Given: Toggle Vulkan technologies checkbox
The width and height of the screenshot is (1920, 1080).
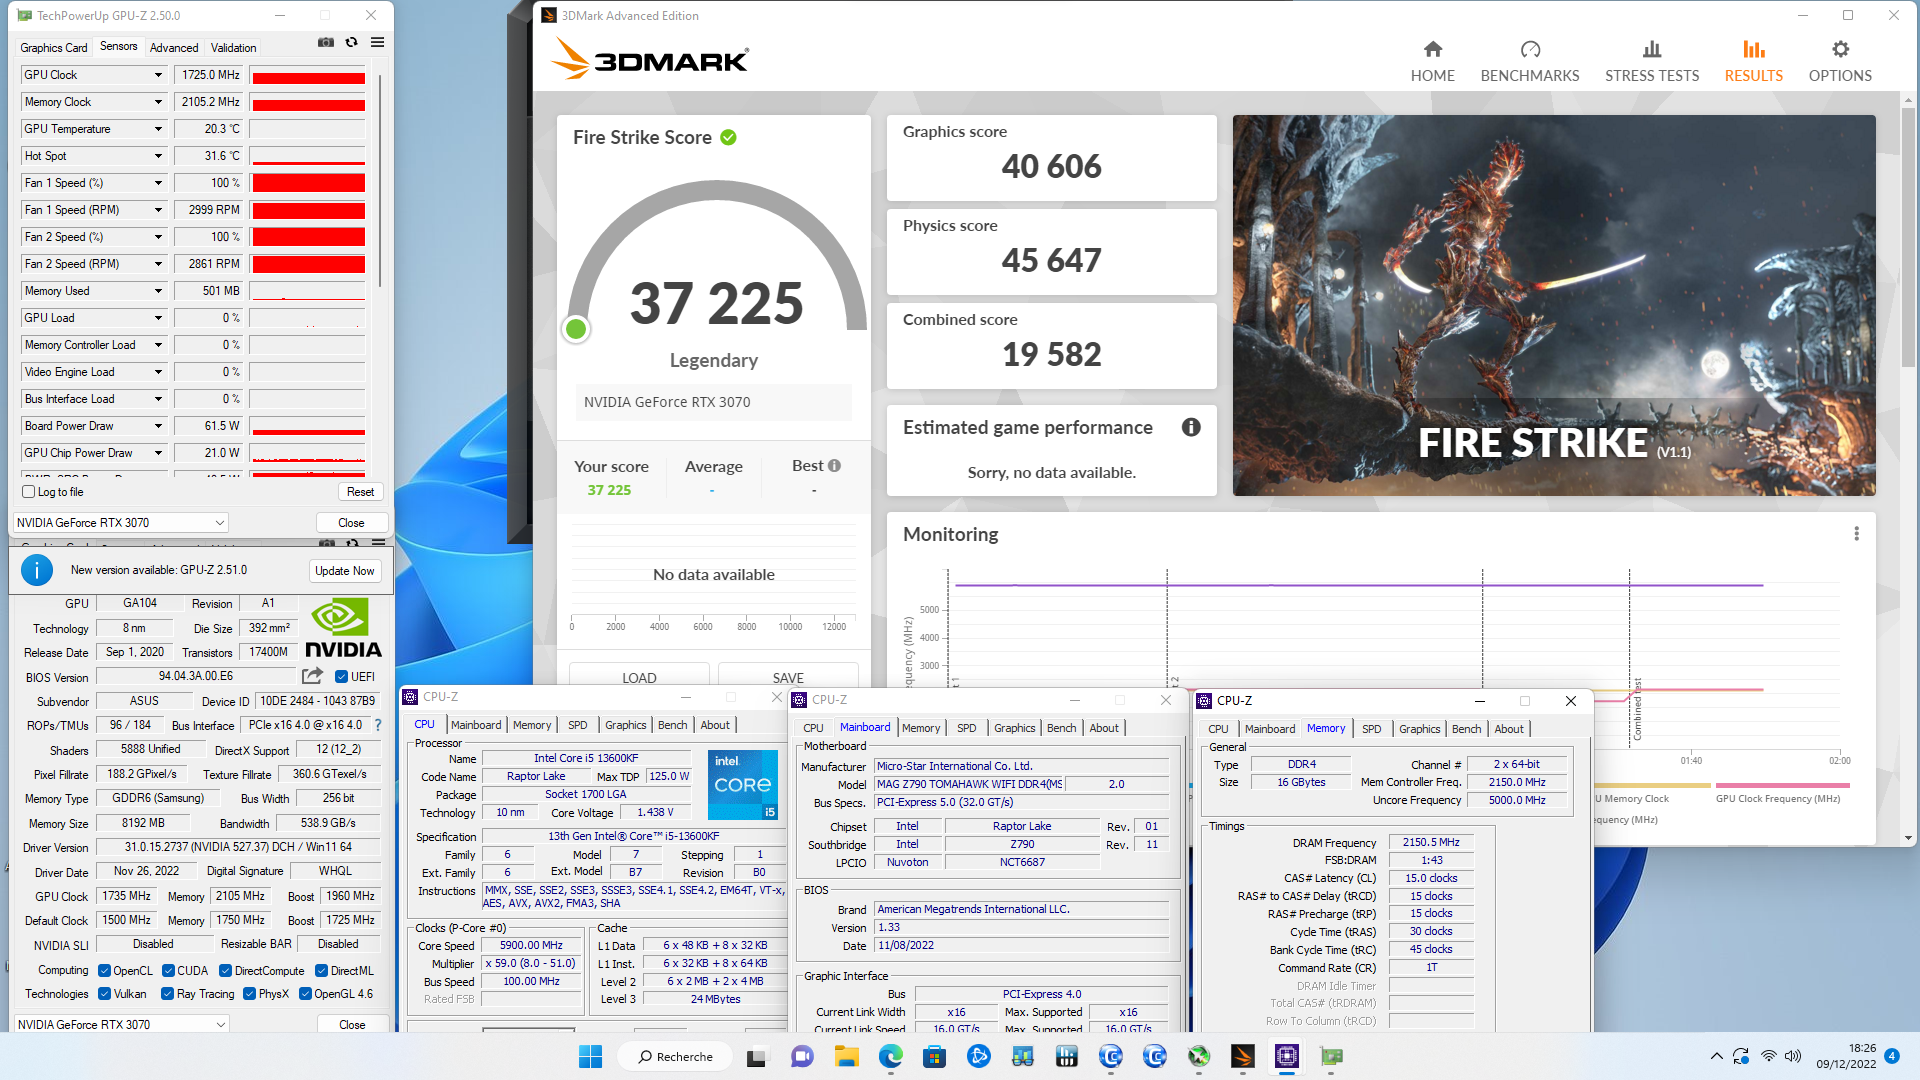Looking at the screenshot, I should click(104, 994).
